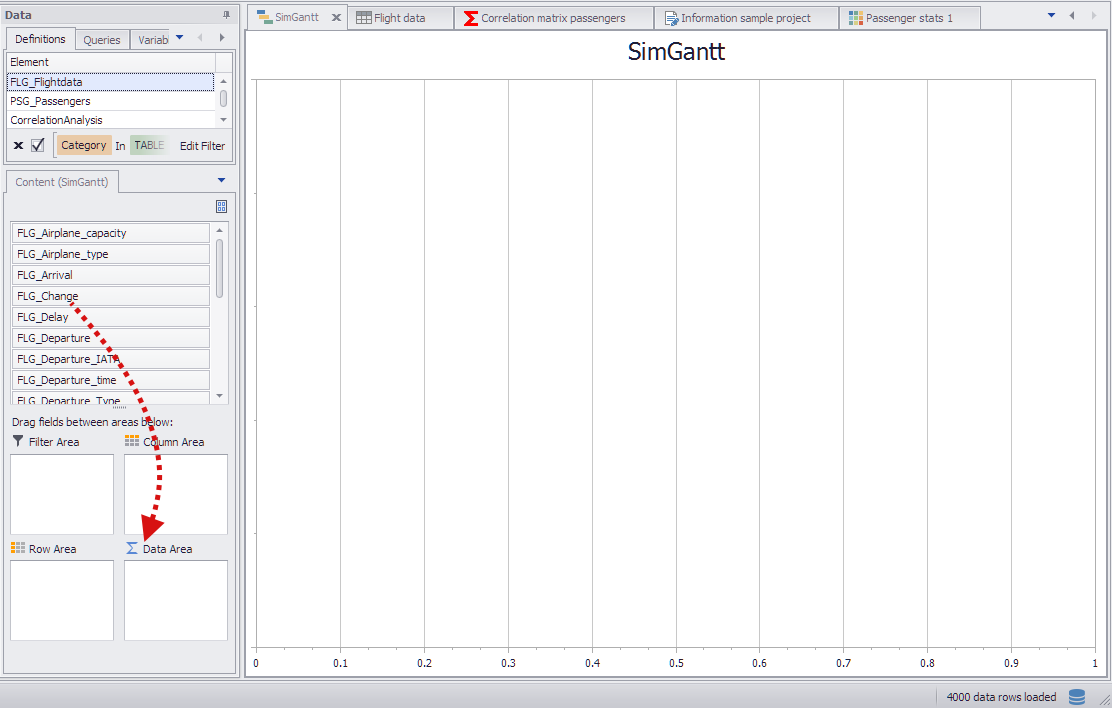Click the X to disable the Category filter
This screenshot has height=708, width=1112.
pos(17,145)
